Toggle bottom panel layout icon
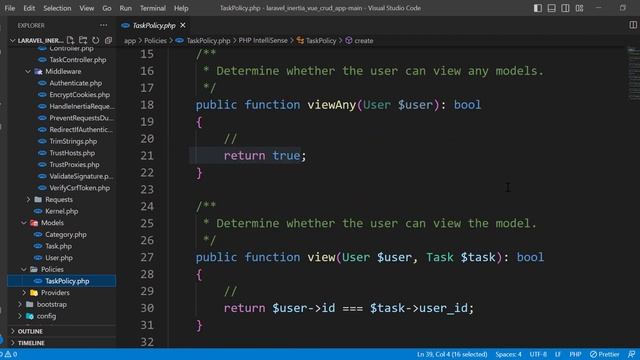 pos(551,8)
